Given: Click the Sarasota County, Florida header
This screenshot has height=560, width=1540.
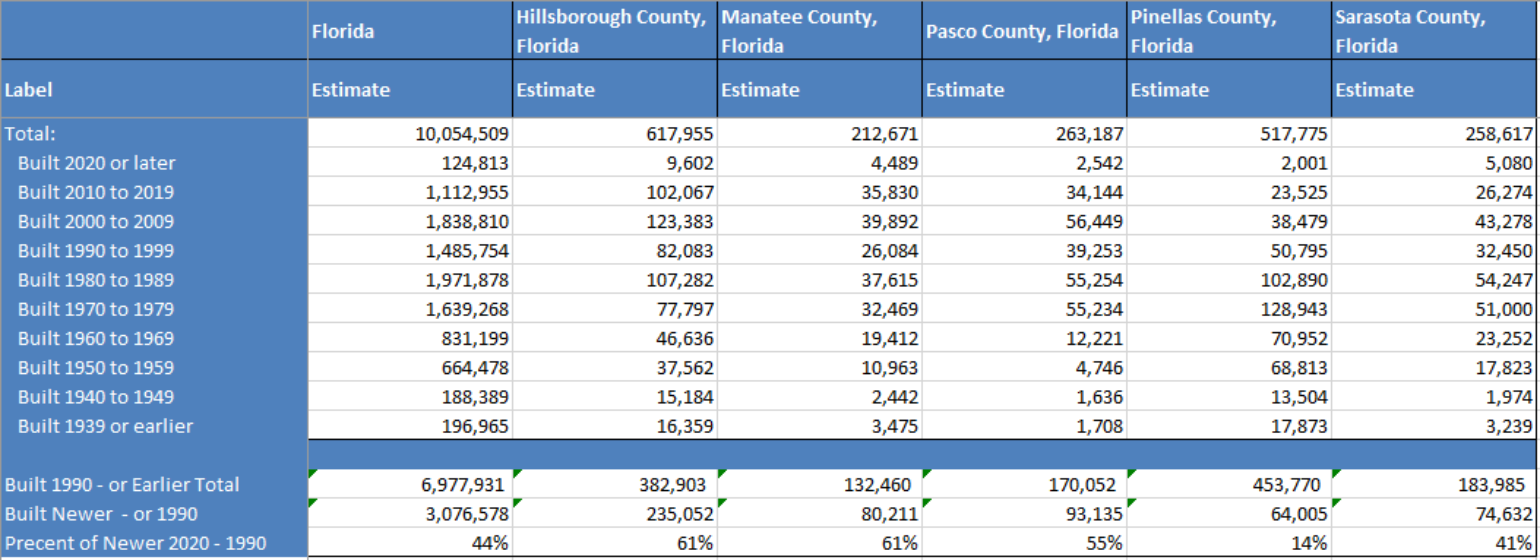Looking at the screenshot, I should (x=1434, y=31).
